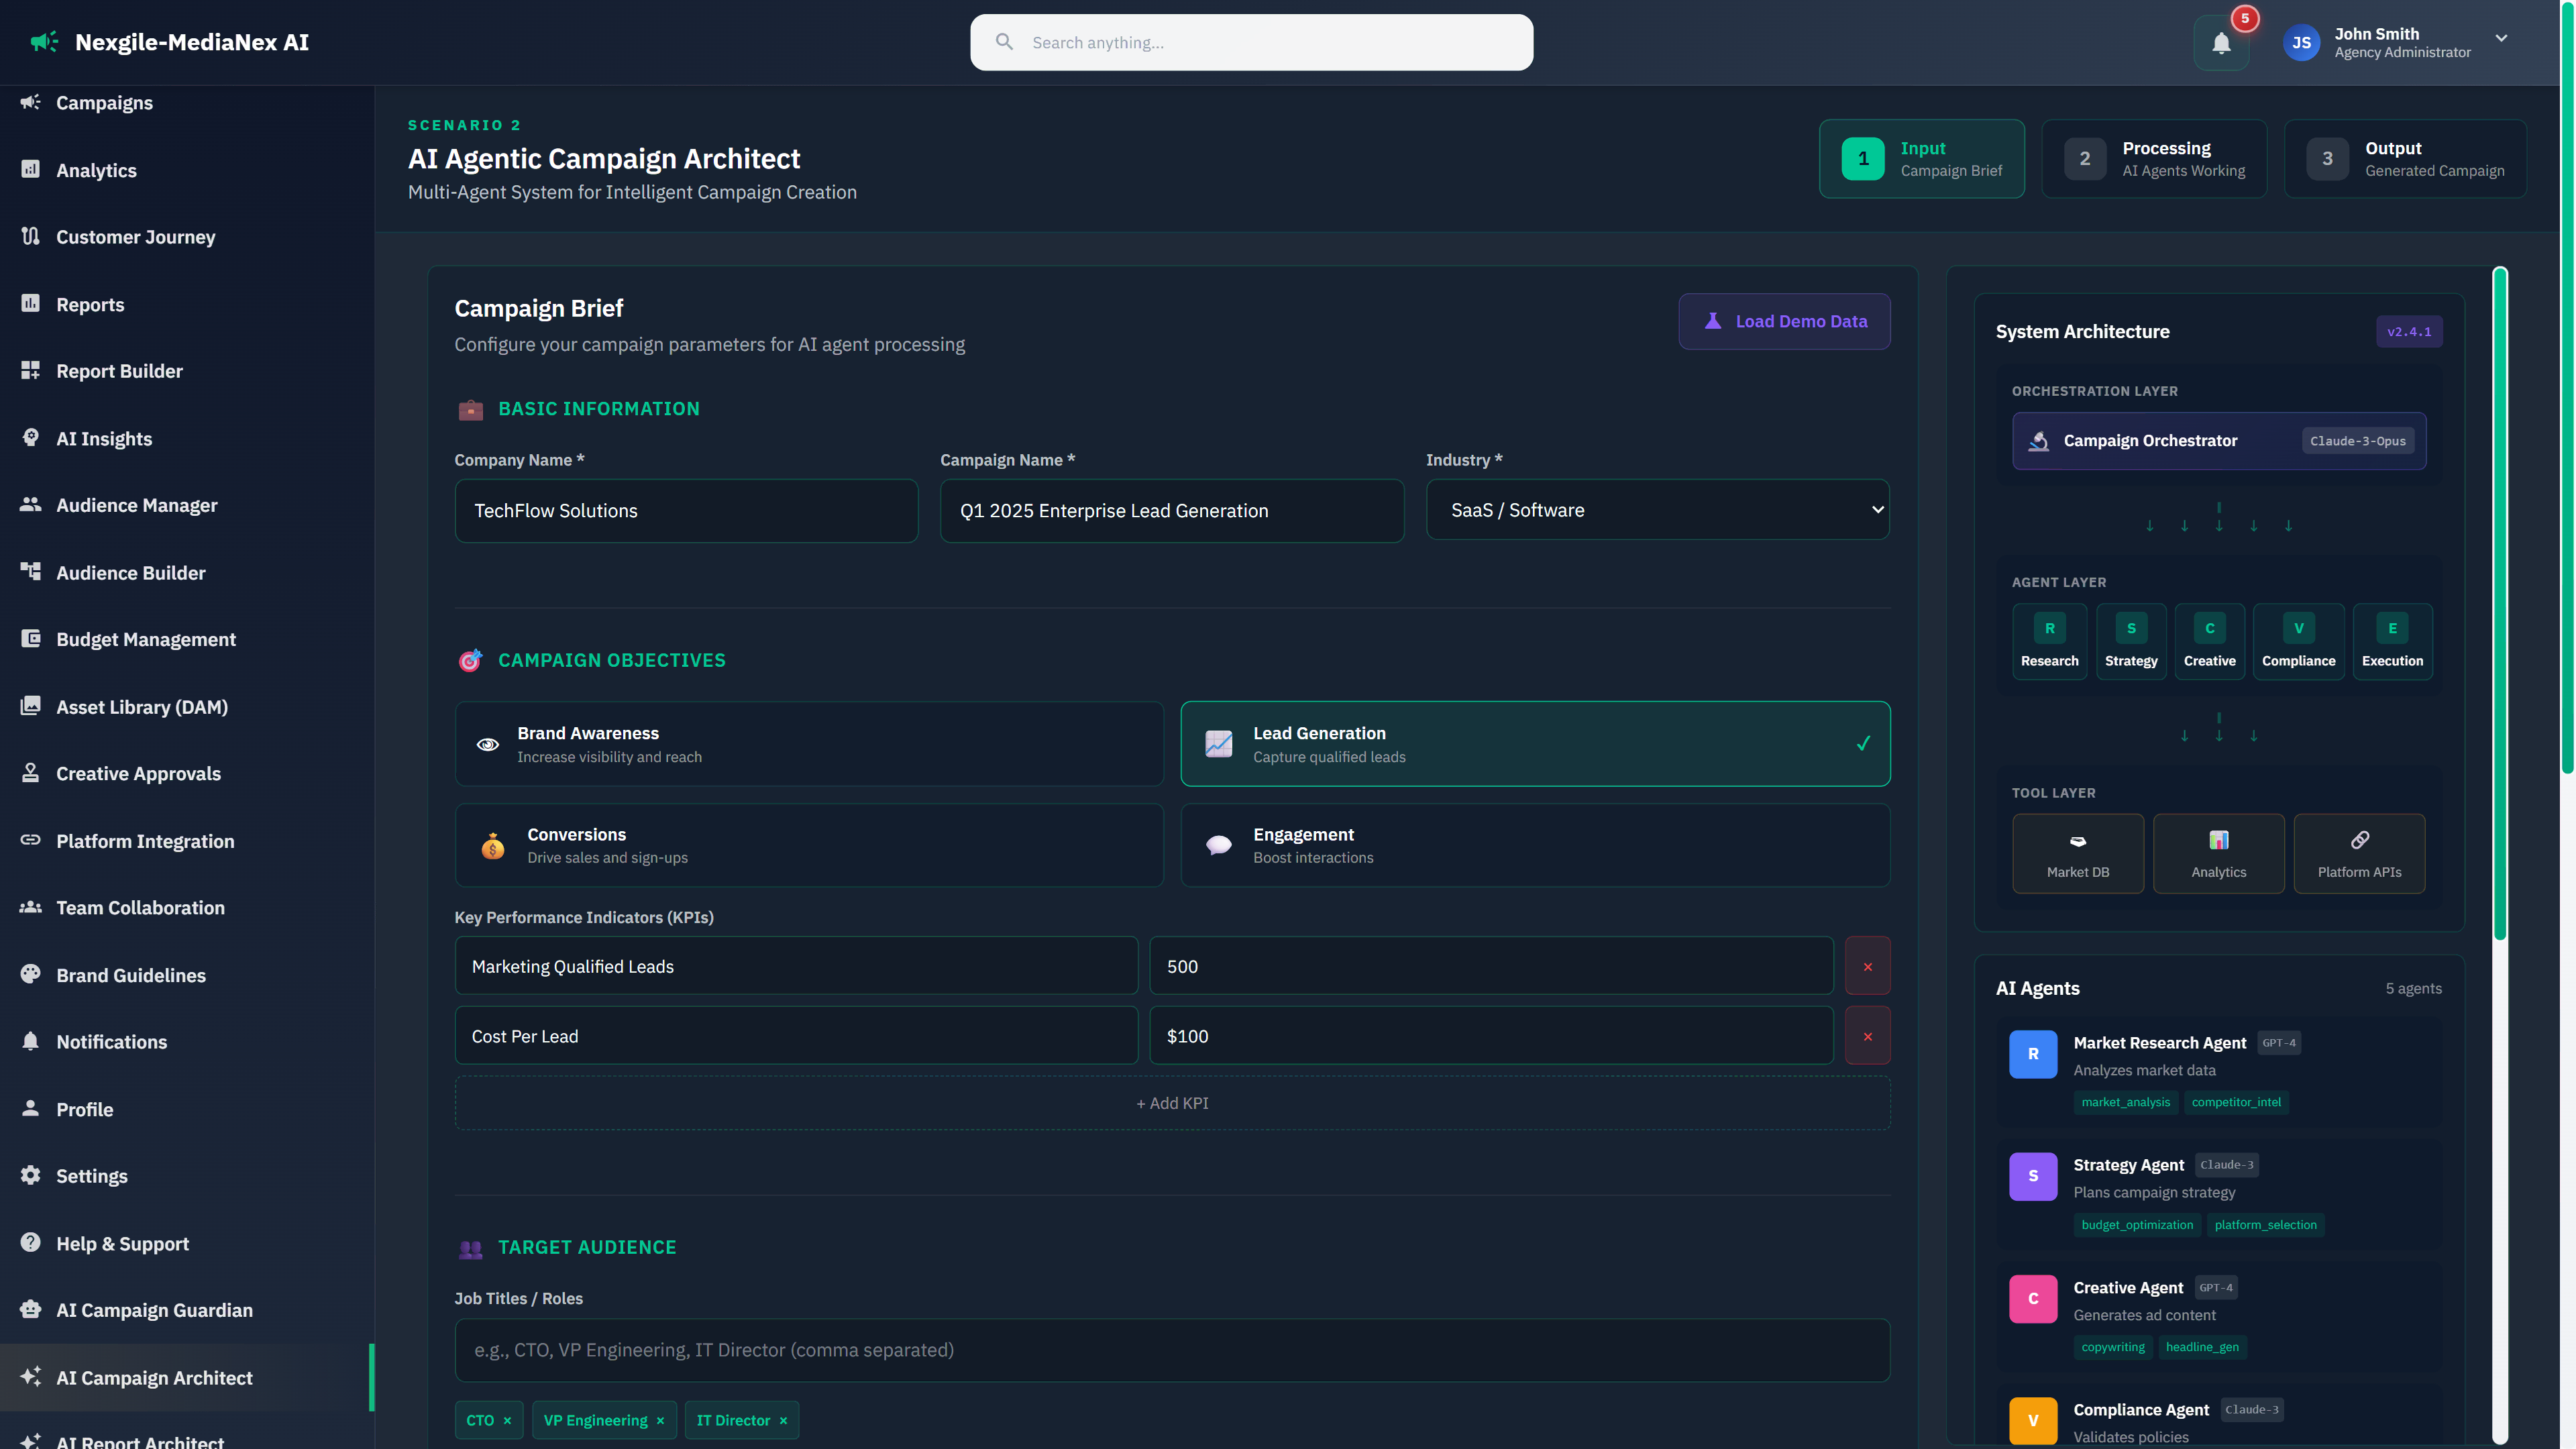Screen dimensions: 2576x1449
Task: Click Add KPI below the KPI list
Action: pyautogui.click(x=1171, y=1103)
